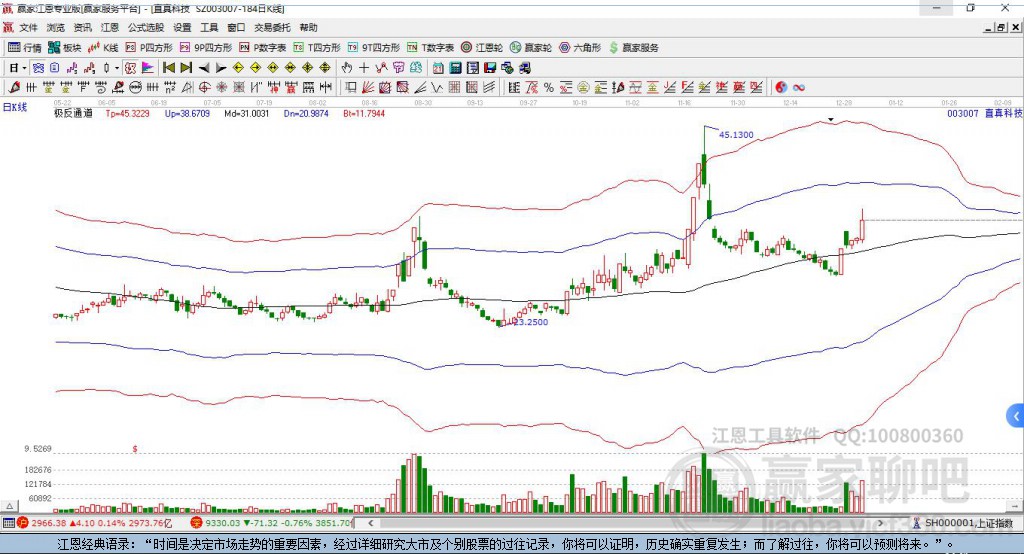Viewport: 1024px width, 554px height.
Task: Open the 9P四方形 tool
Action: pyautogui.click(x=206, y=48)
